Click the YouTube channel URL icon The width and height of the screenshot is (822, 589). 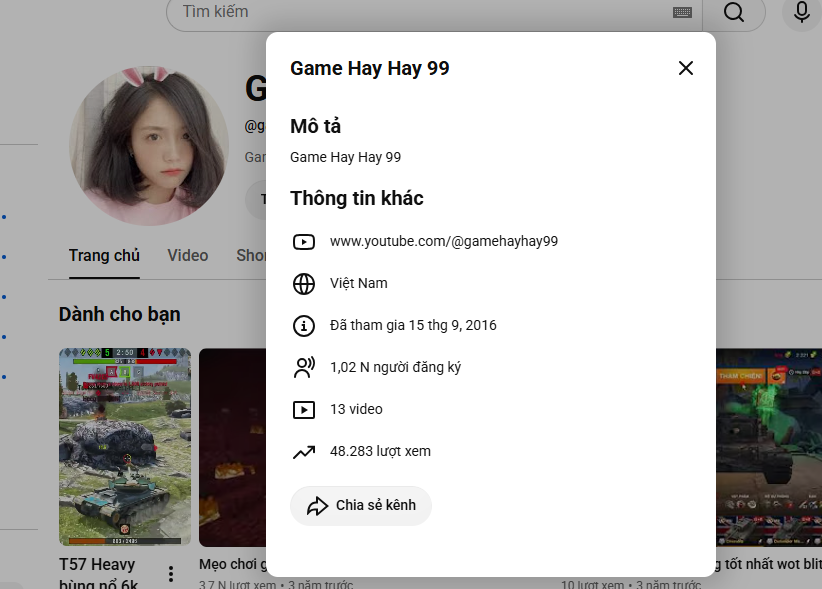pyautogui.click(x=304, y=242)
